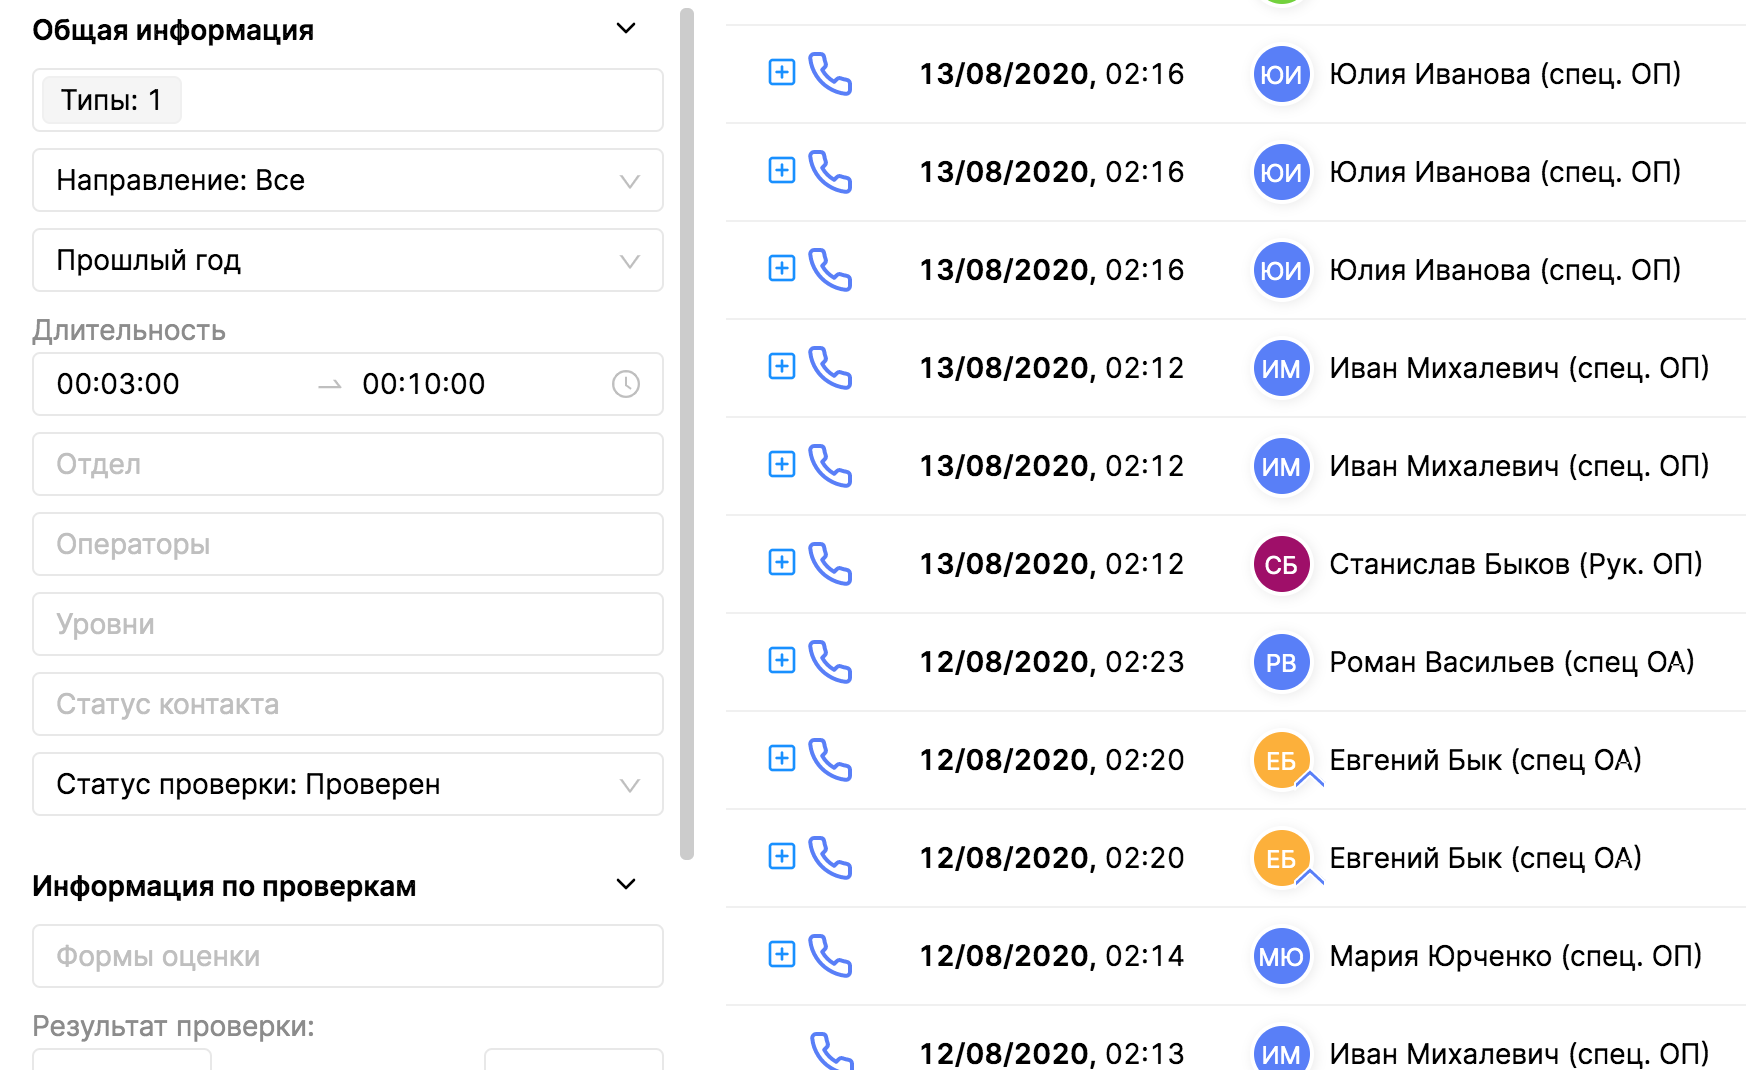Click the Операторы input field

point(348,544)
